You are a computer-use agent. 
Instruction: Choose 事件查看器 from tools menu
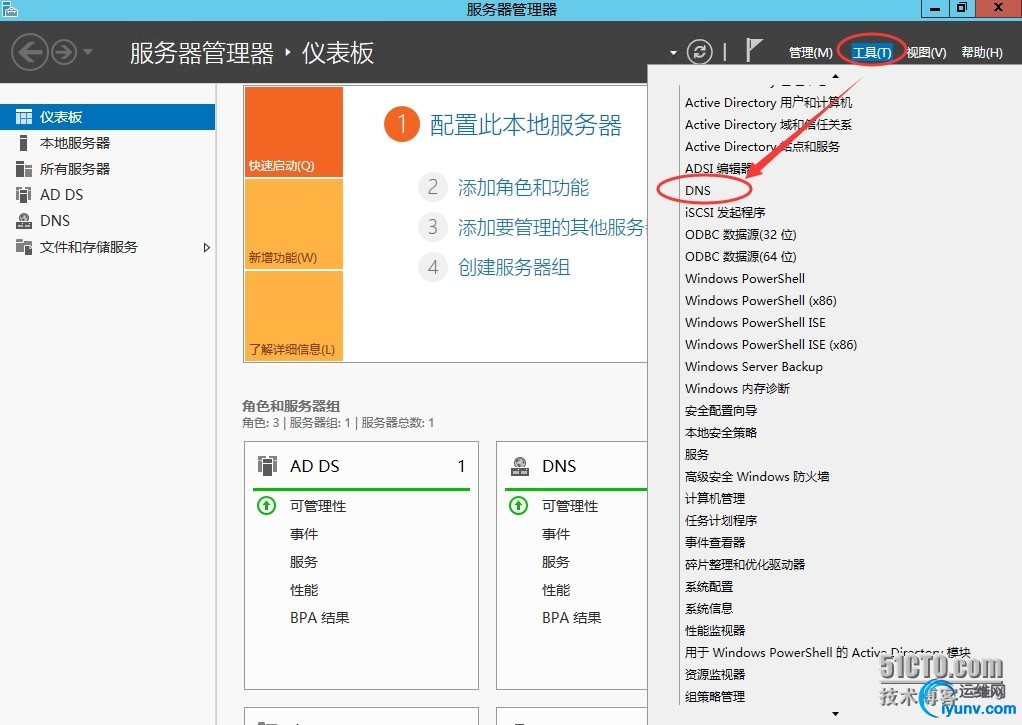[715, 542]
